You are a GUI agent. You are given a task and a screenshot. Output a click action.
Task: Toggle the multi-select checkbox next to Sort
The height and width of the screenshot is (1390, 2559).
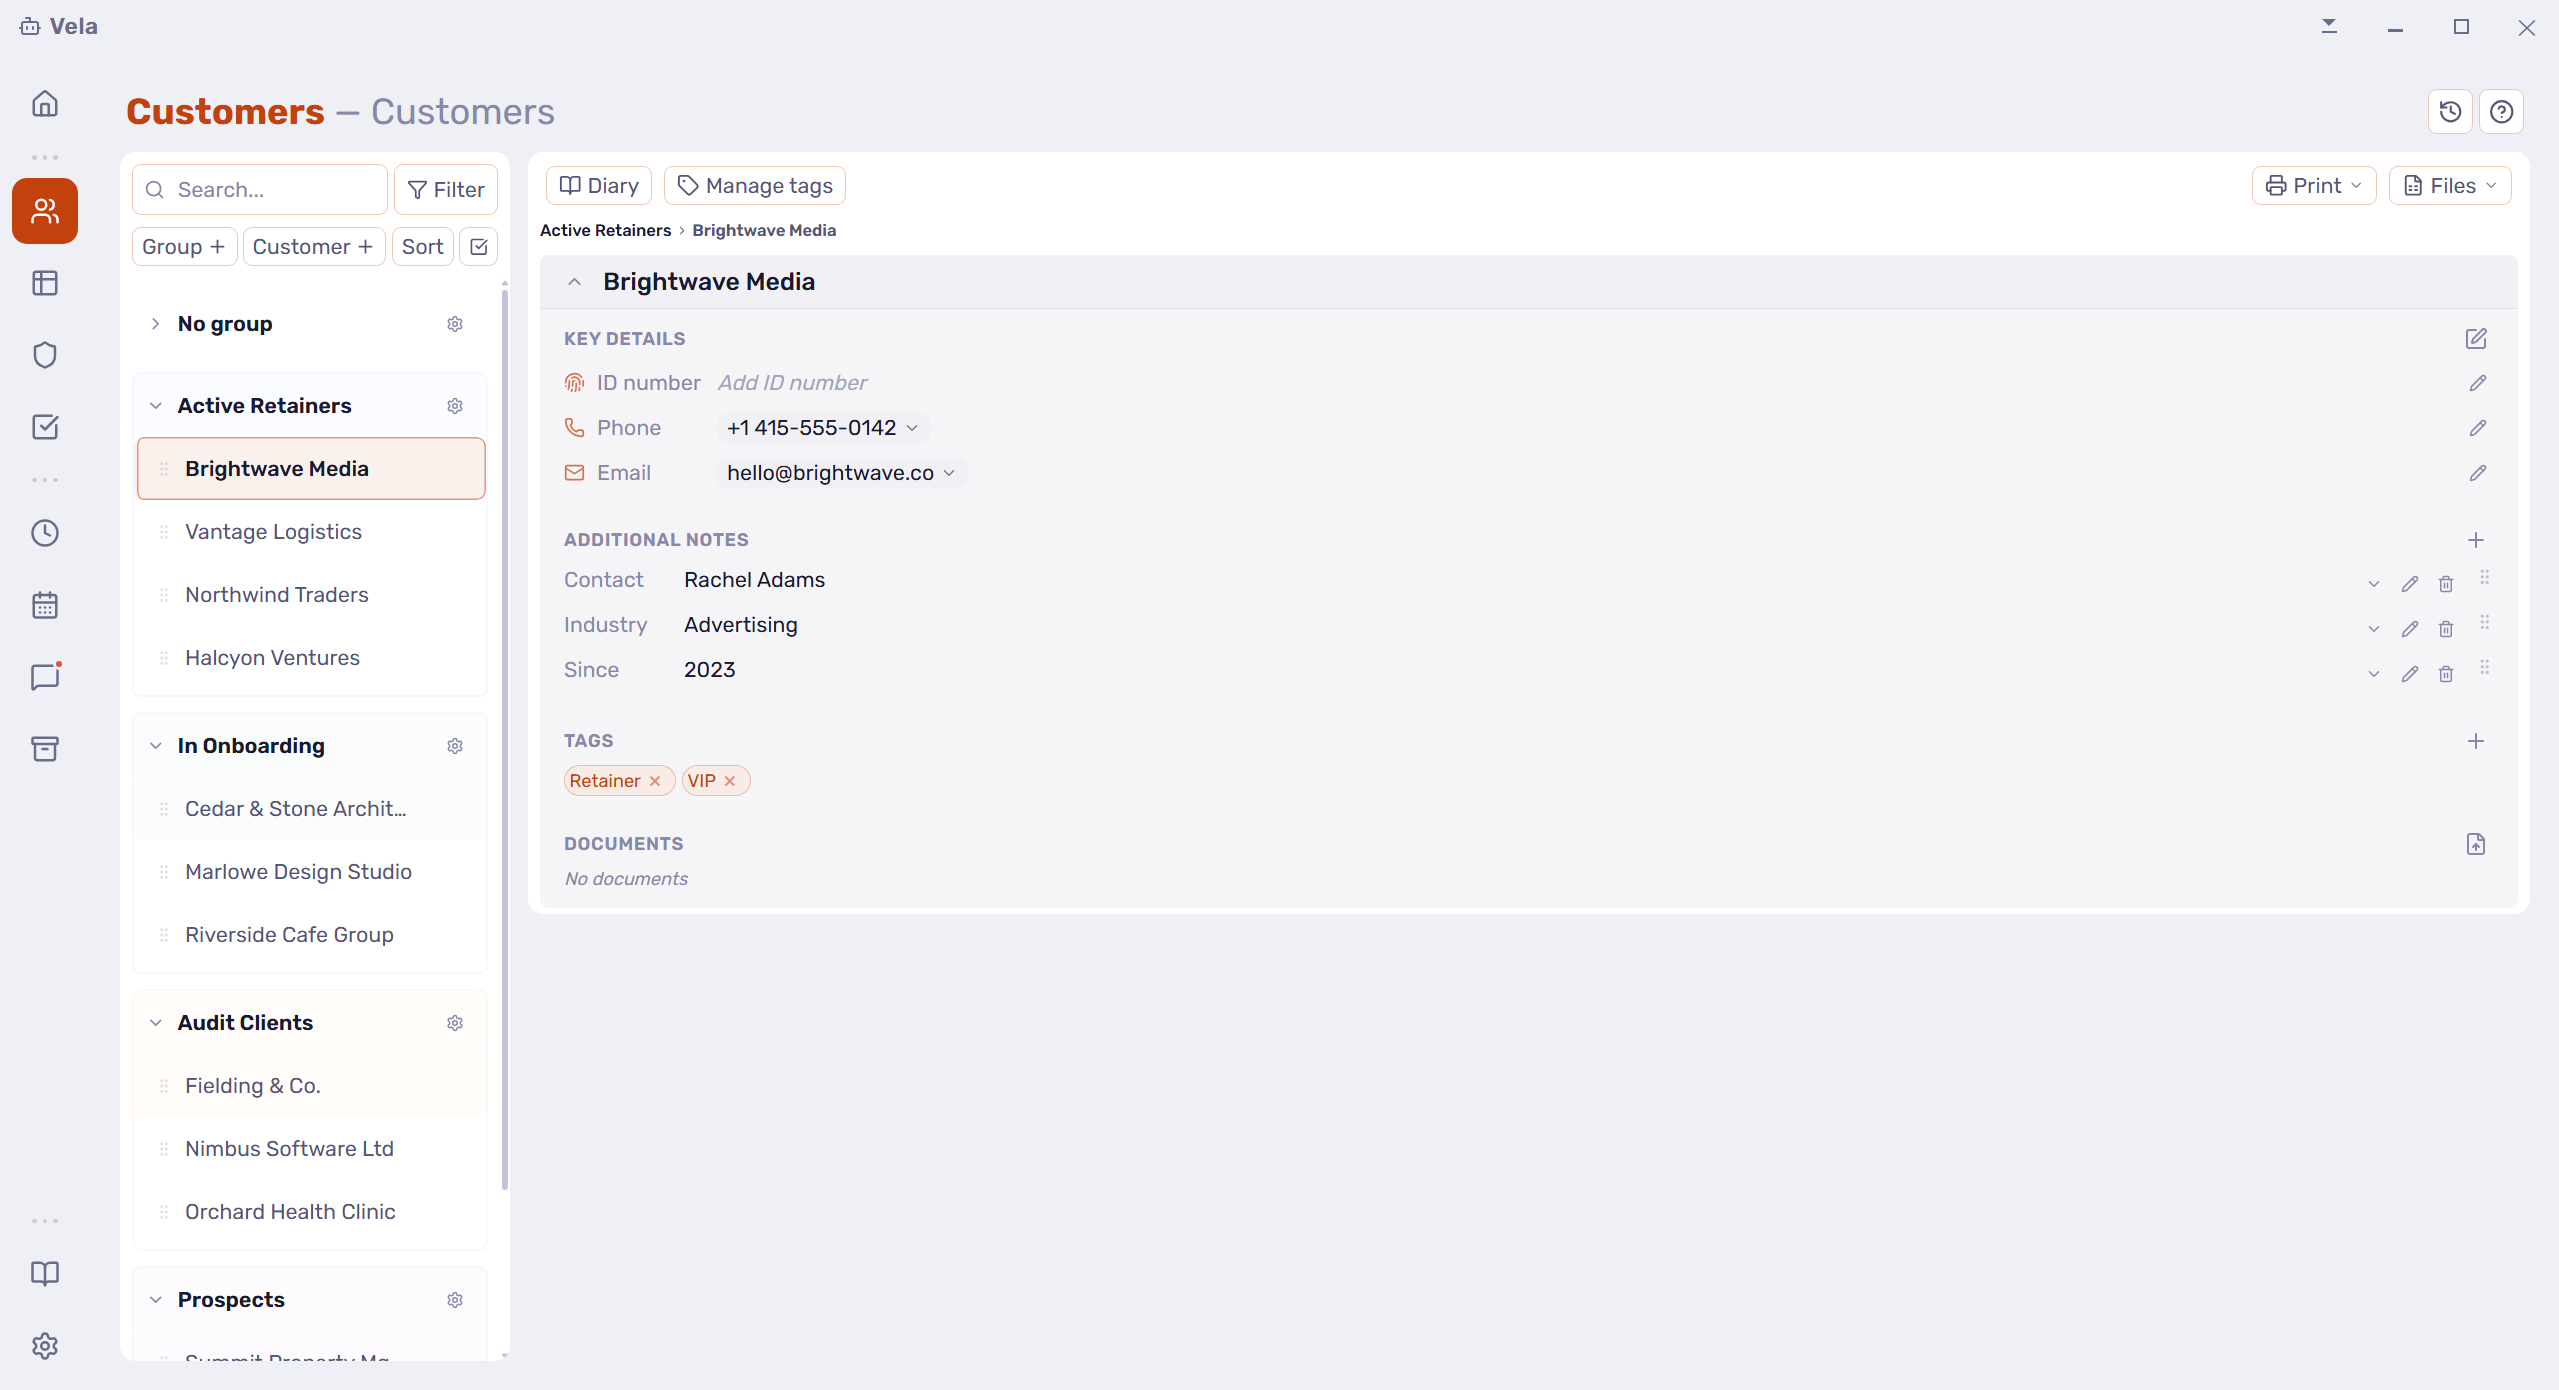tap(479, 247)
